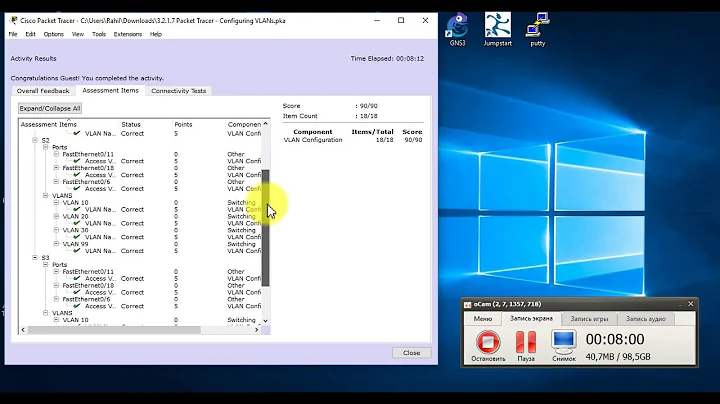Open the View menu
720x404 pixels.
(x=78, y=34)
